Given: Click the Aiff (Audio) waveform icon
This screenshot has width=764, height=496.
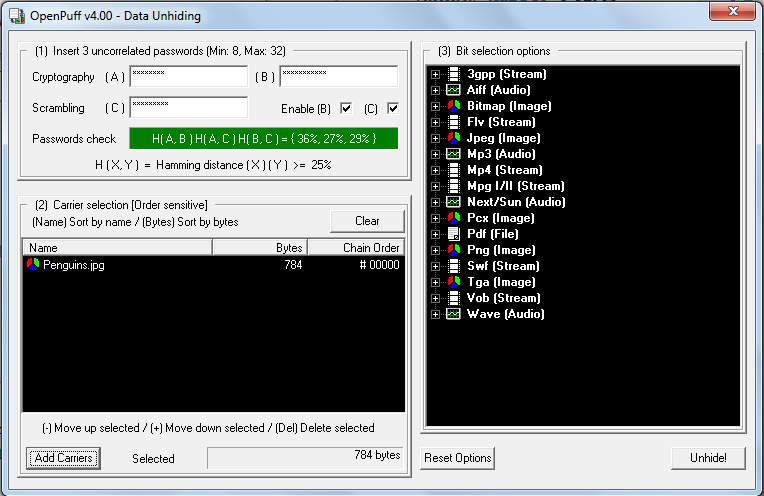Looking at the screenshot, I should point(454,90).
